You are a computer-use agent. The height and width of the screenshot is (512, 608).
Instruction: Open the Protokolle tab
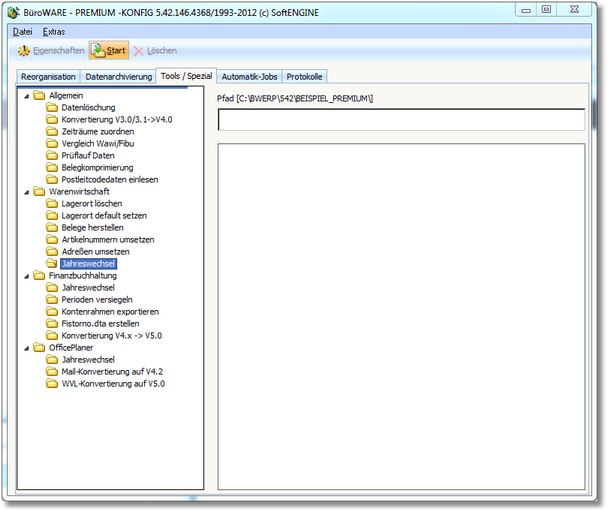305,77
